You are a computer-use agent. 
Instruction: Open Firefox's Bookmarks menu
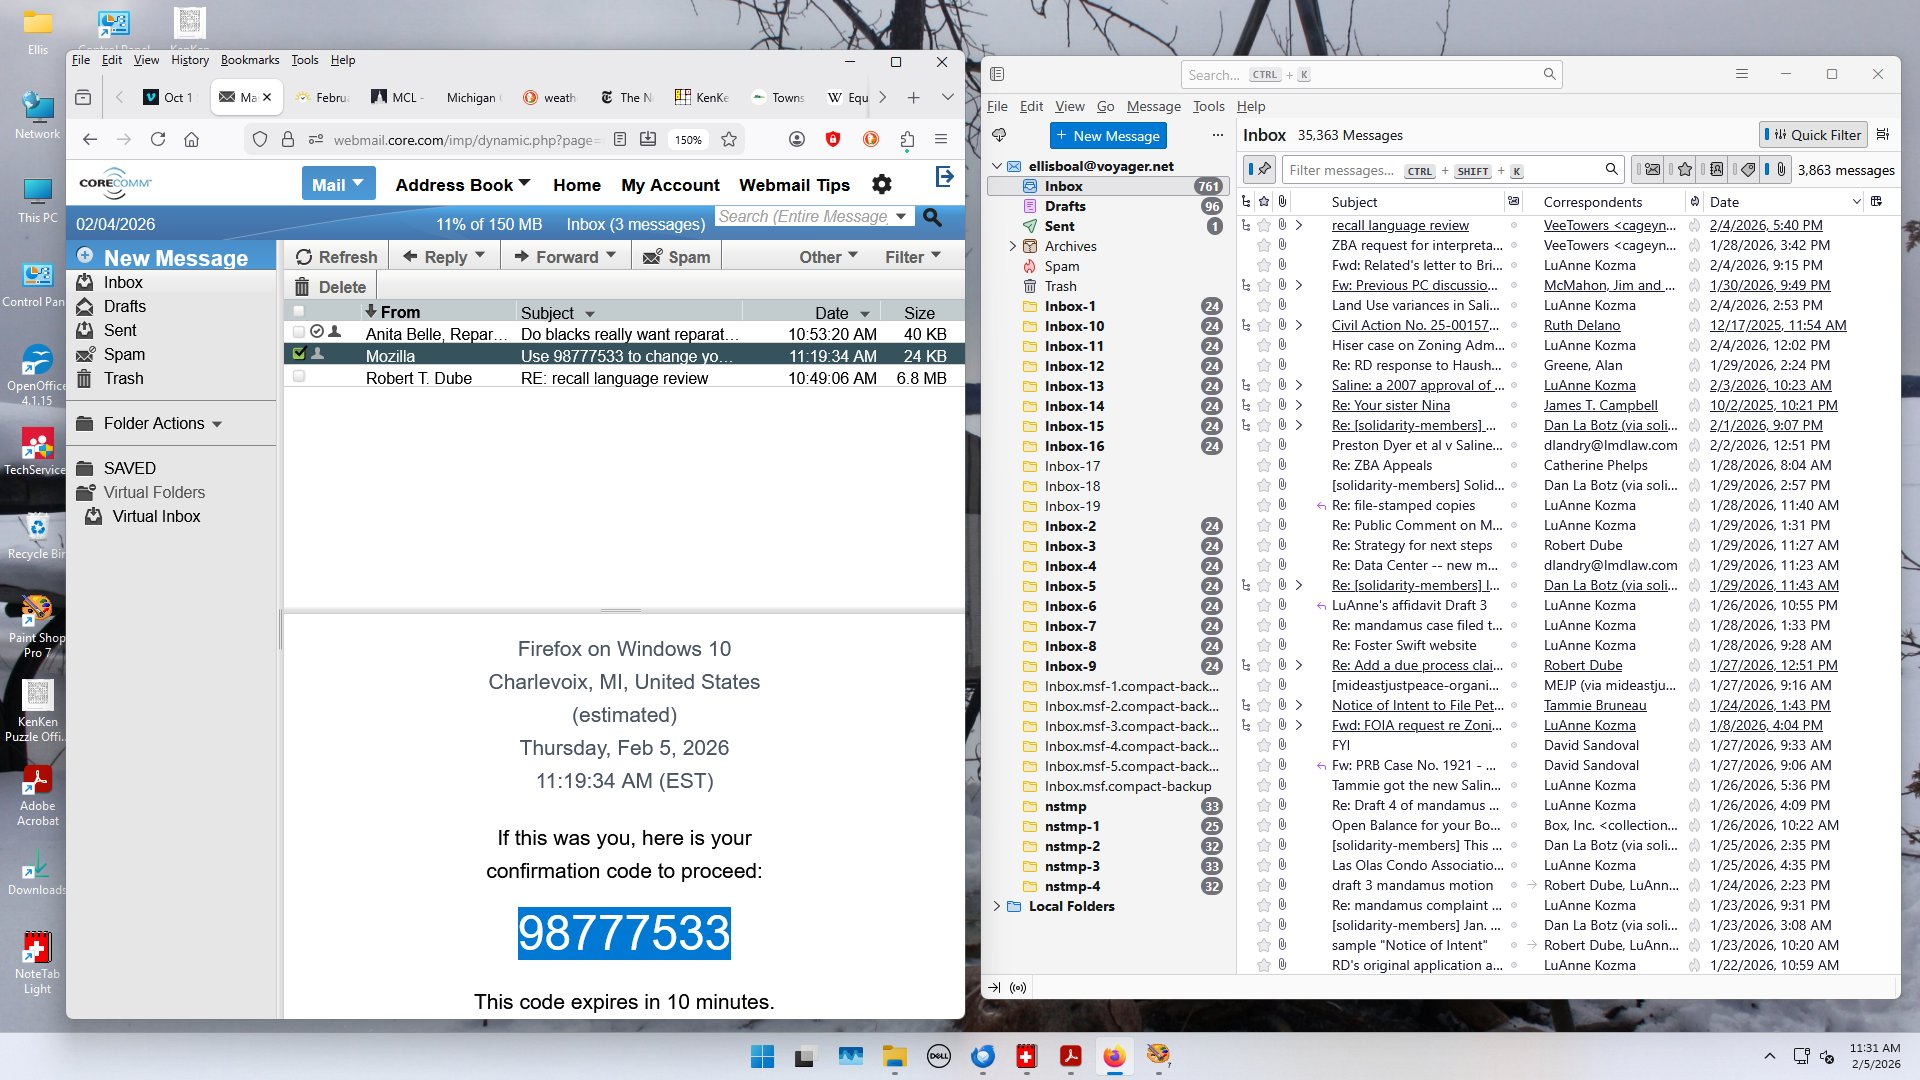coord(249,60)
